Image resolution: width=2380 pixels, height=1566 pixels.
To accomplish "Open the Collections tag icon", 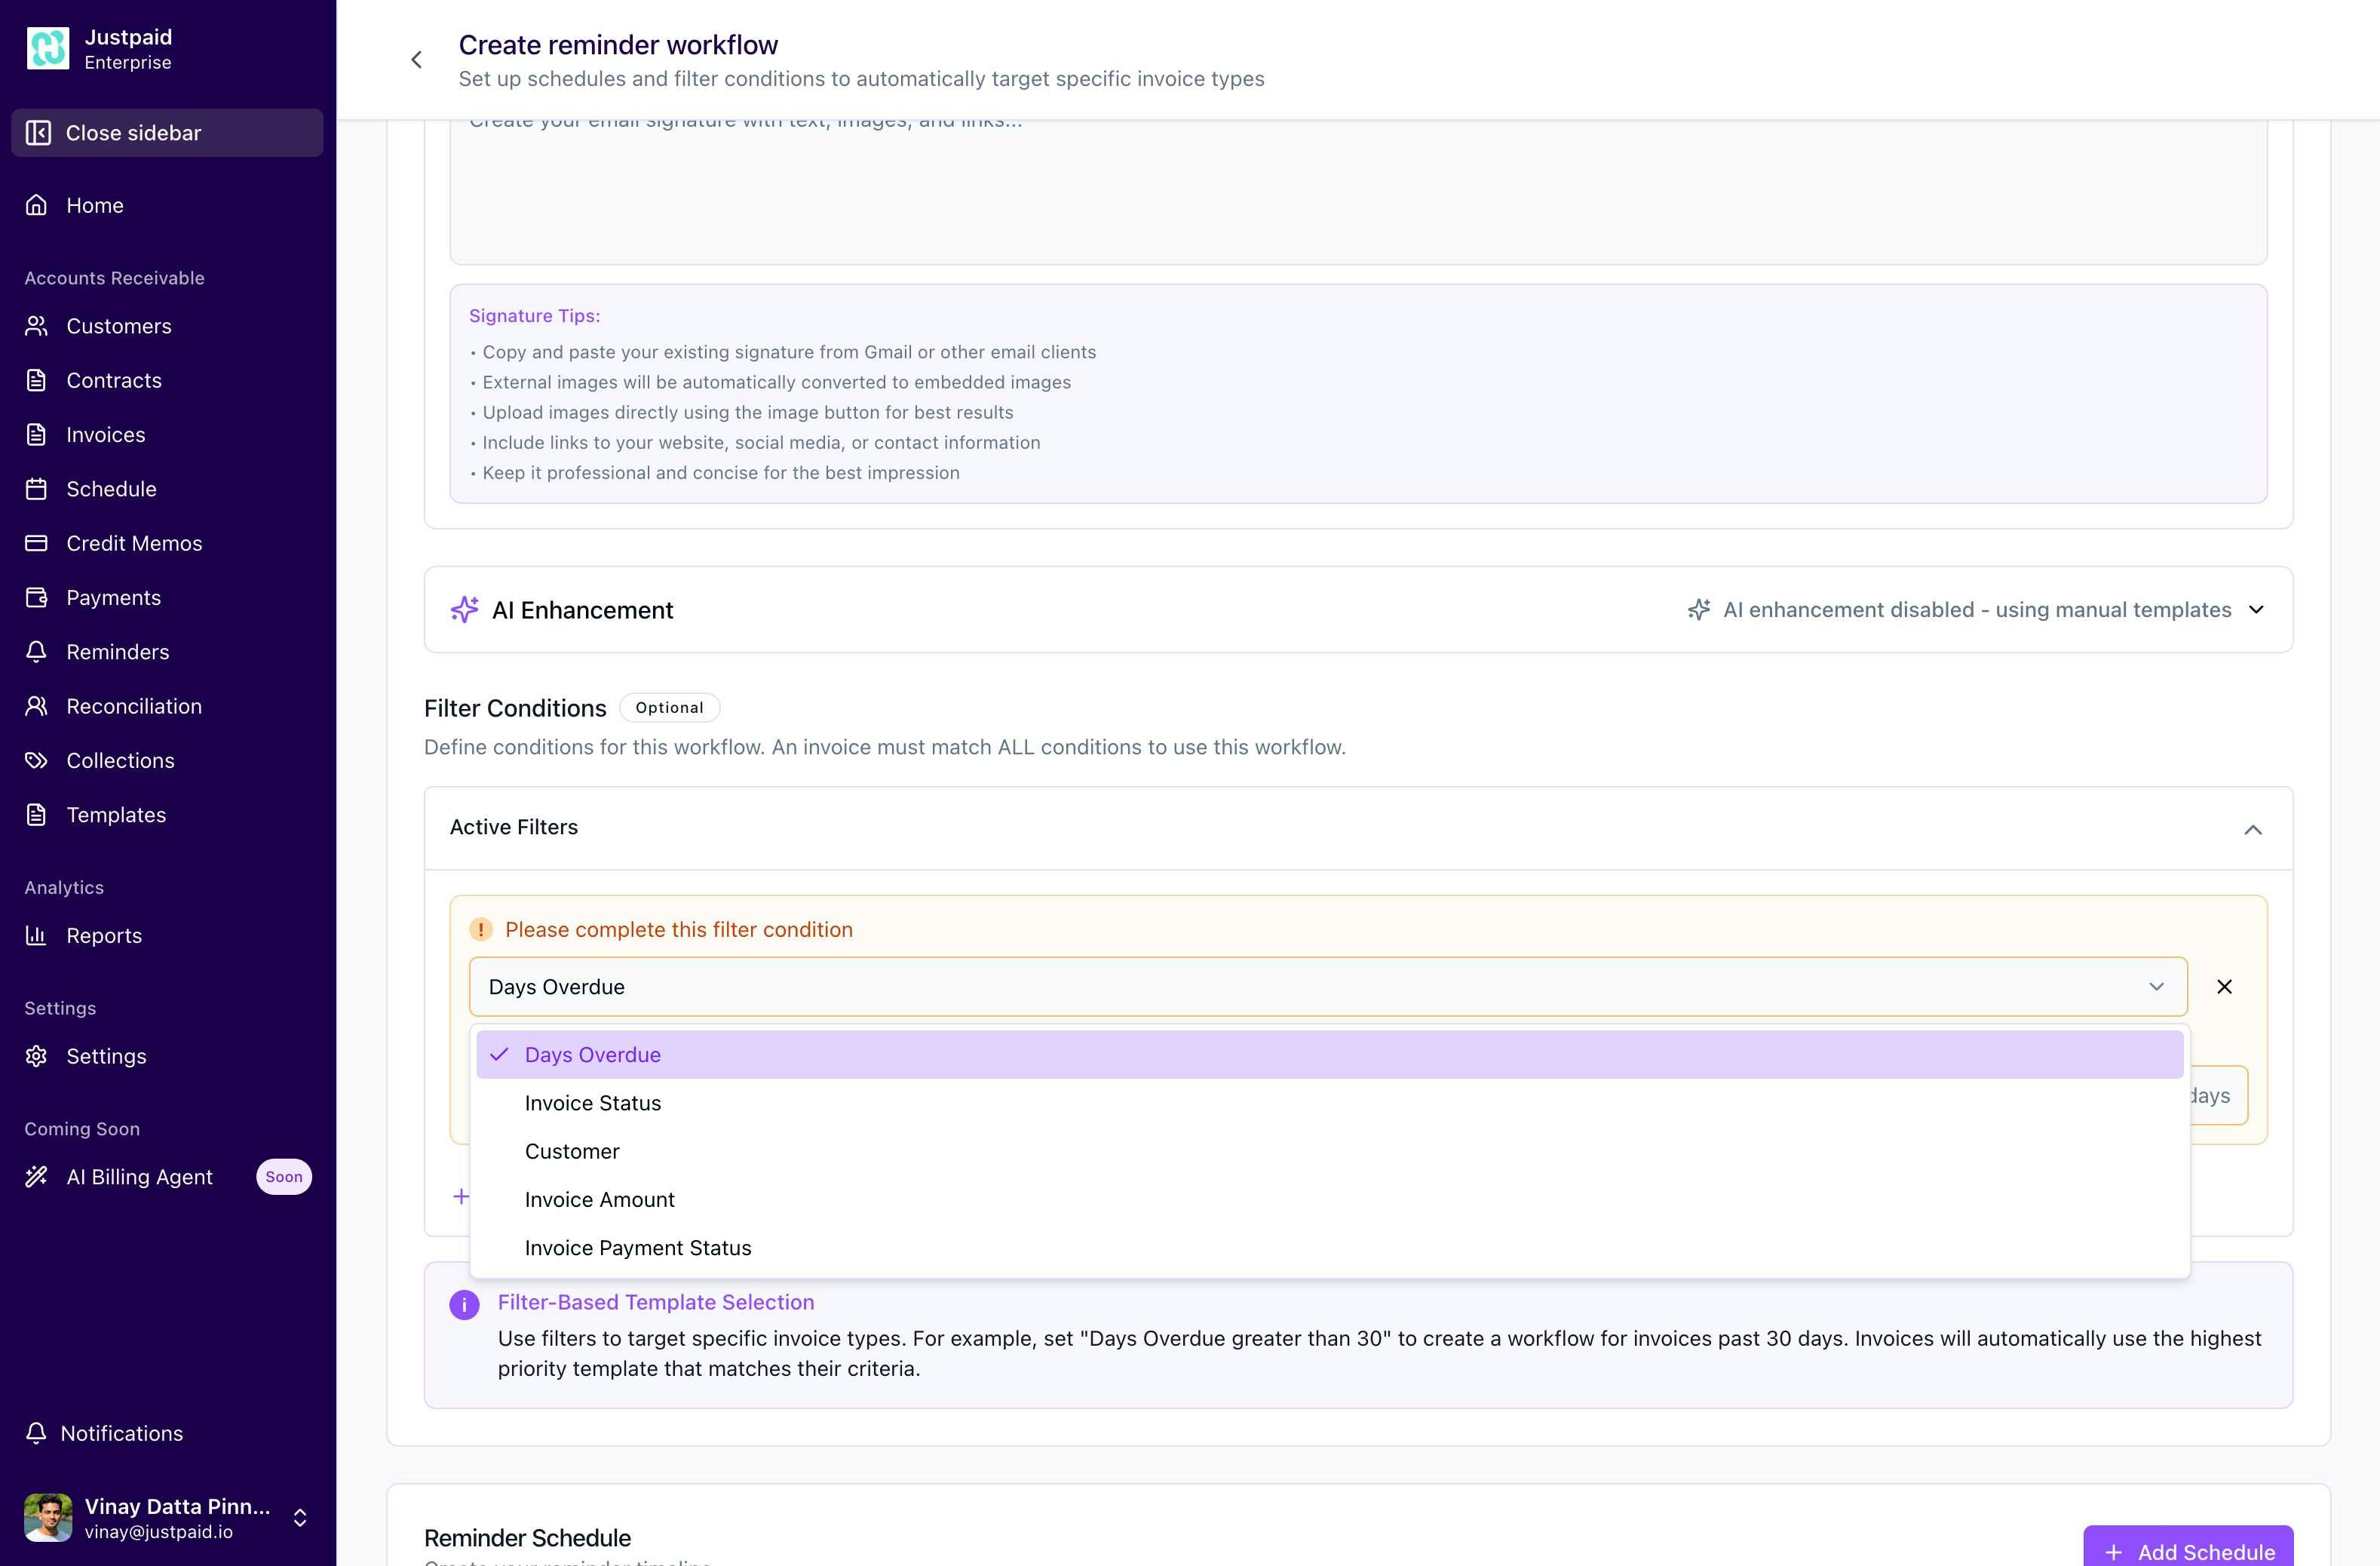I will [x=37, y=760].
